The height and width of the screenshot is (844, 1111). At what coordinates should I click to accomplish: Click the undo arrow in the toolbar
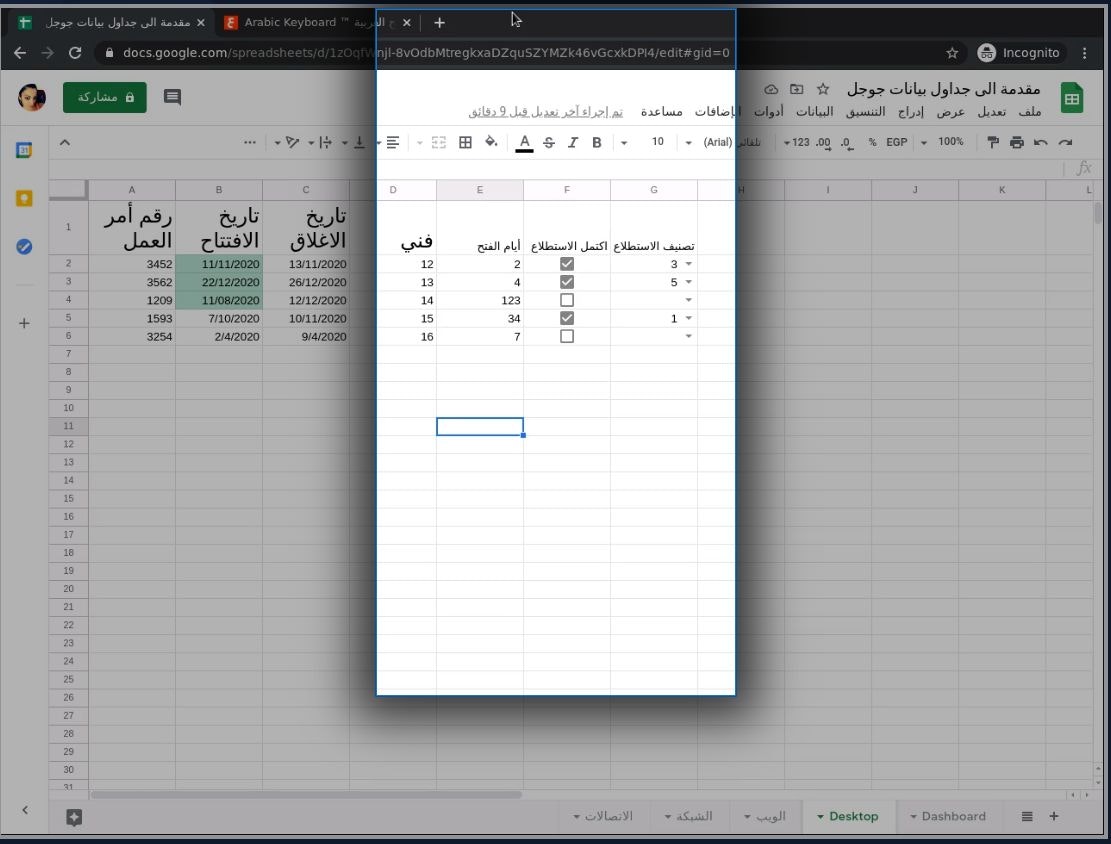coord(1040,142)
